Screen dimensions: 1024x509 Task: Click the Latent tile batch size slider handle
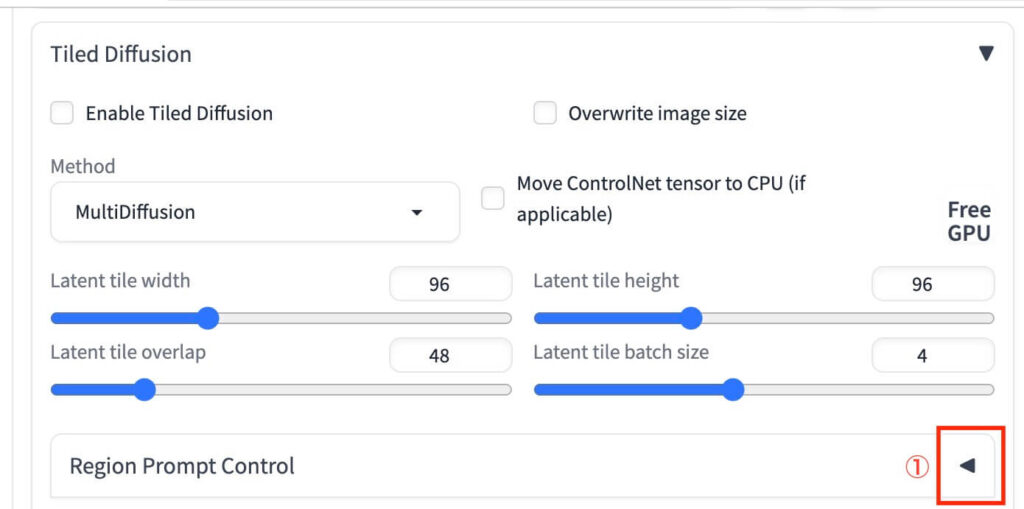[x=733, y=389]
